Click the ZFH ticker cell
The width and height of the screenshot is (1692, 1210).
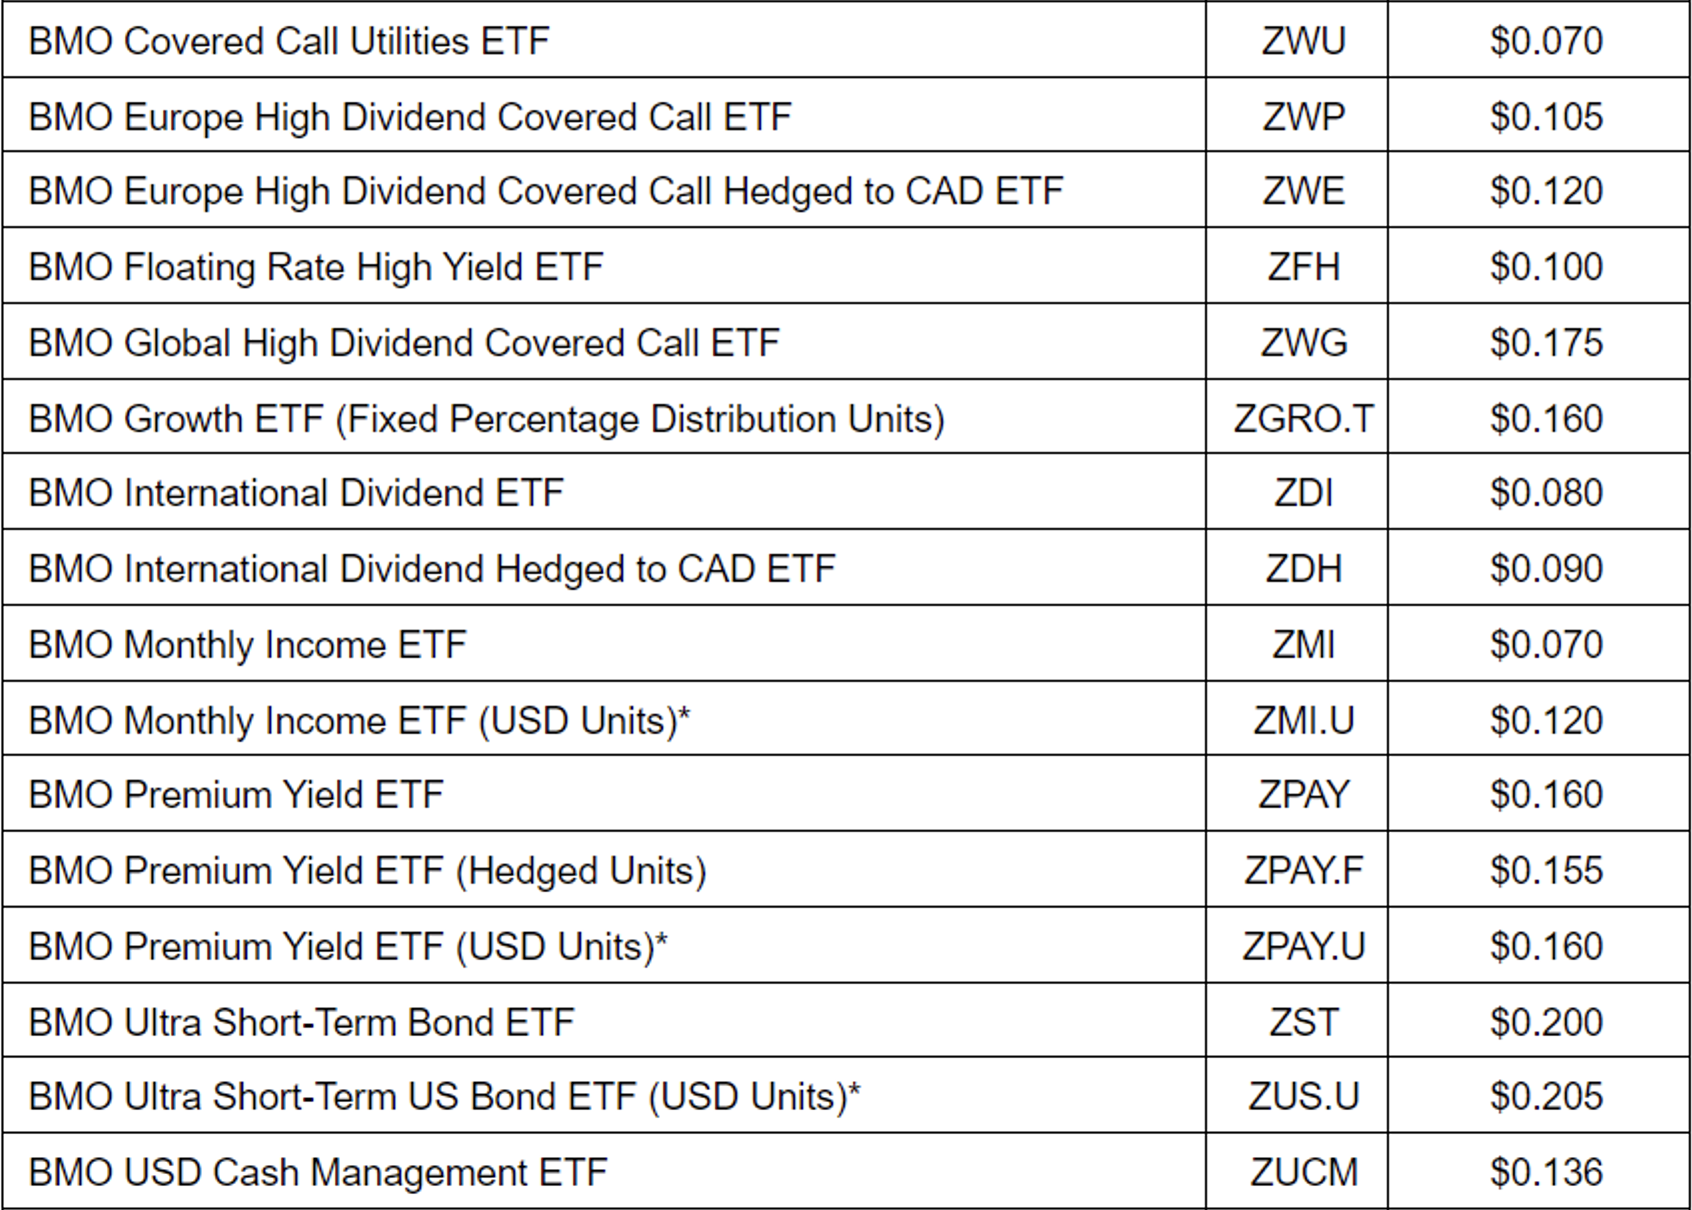pos(1303,267)
